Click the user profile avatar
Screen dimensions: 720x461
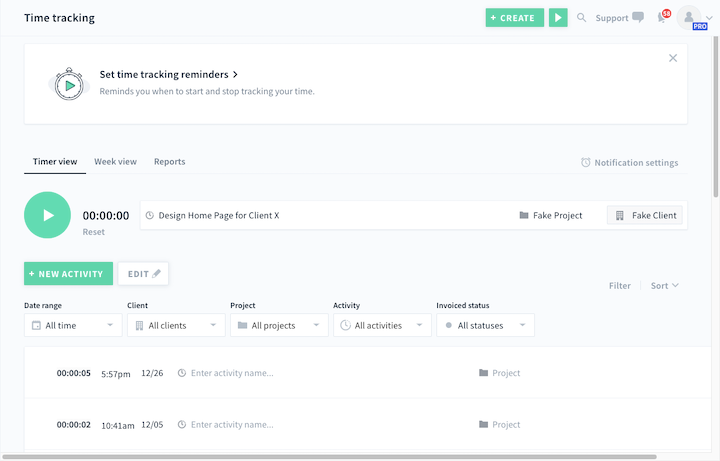click(688, 18)
